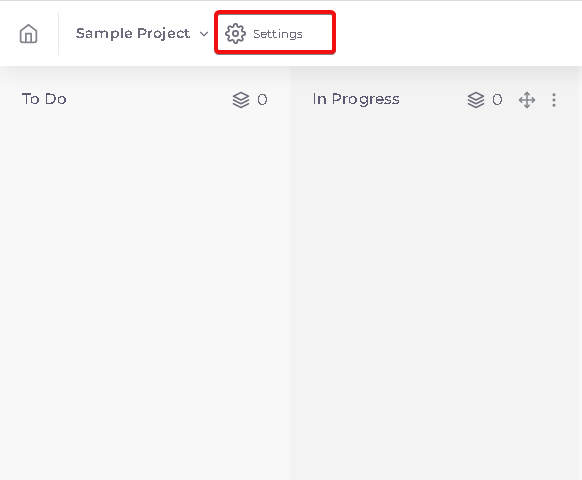Click the letter S in Sample Project
582x480 pixels.
tap(80, 33)
